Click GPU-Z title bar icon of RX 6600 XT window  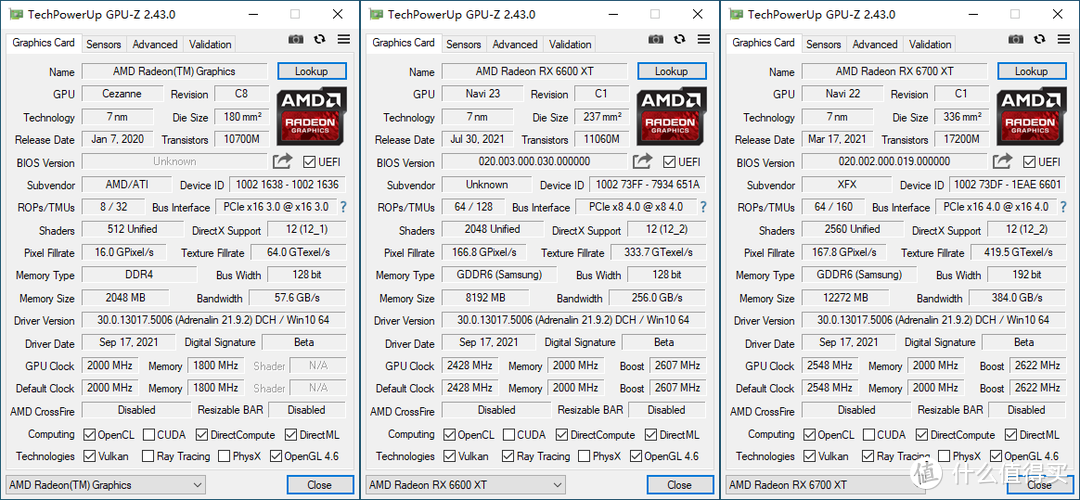tap(375, 14)
